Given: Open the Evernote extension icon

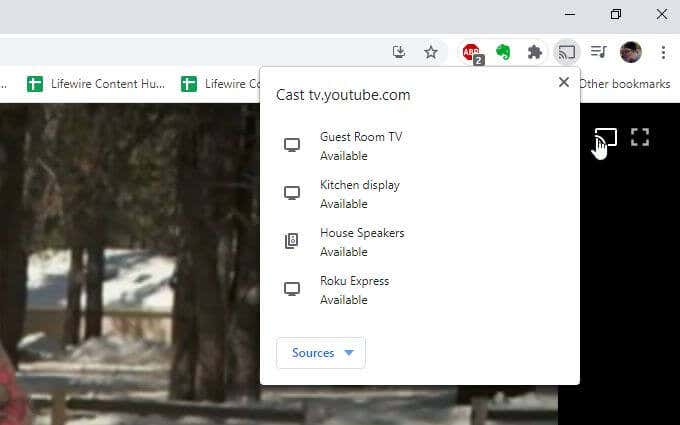Looking at the screenshot, I should pyautogui.click(x=503, y=52).
